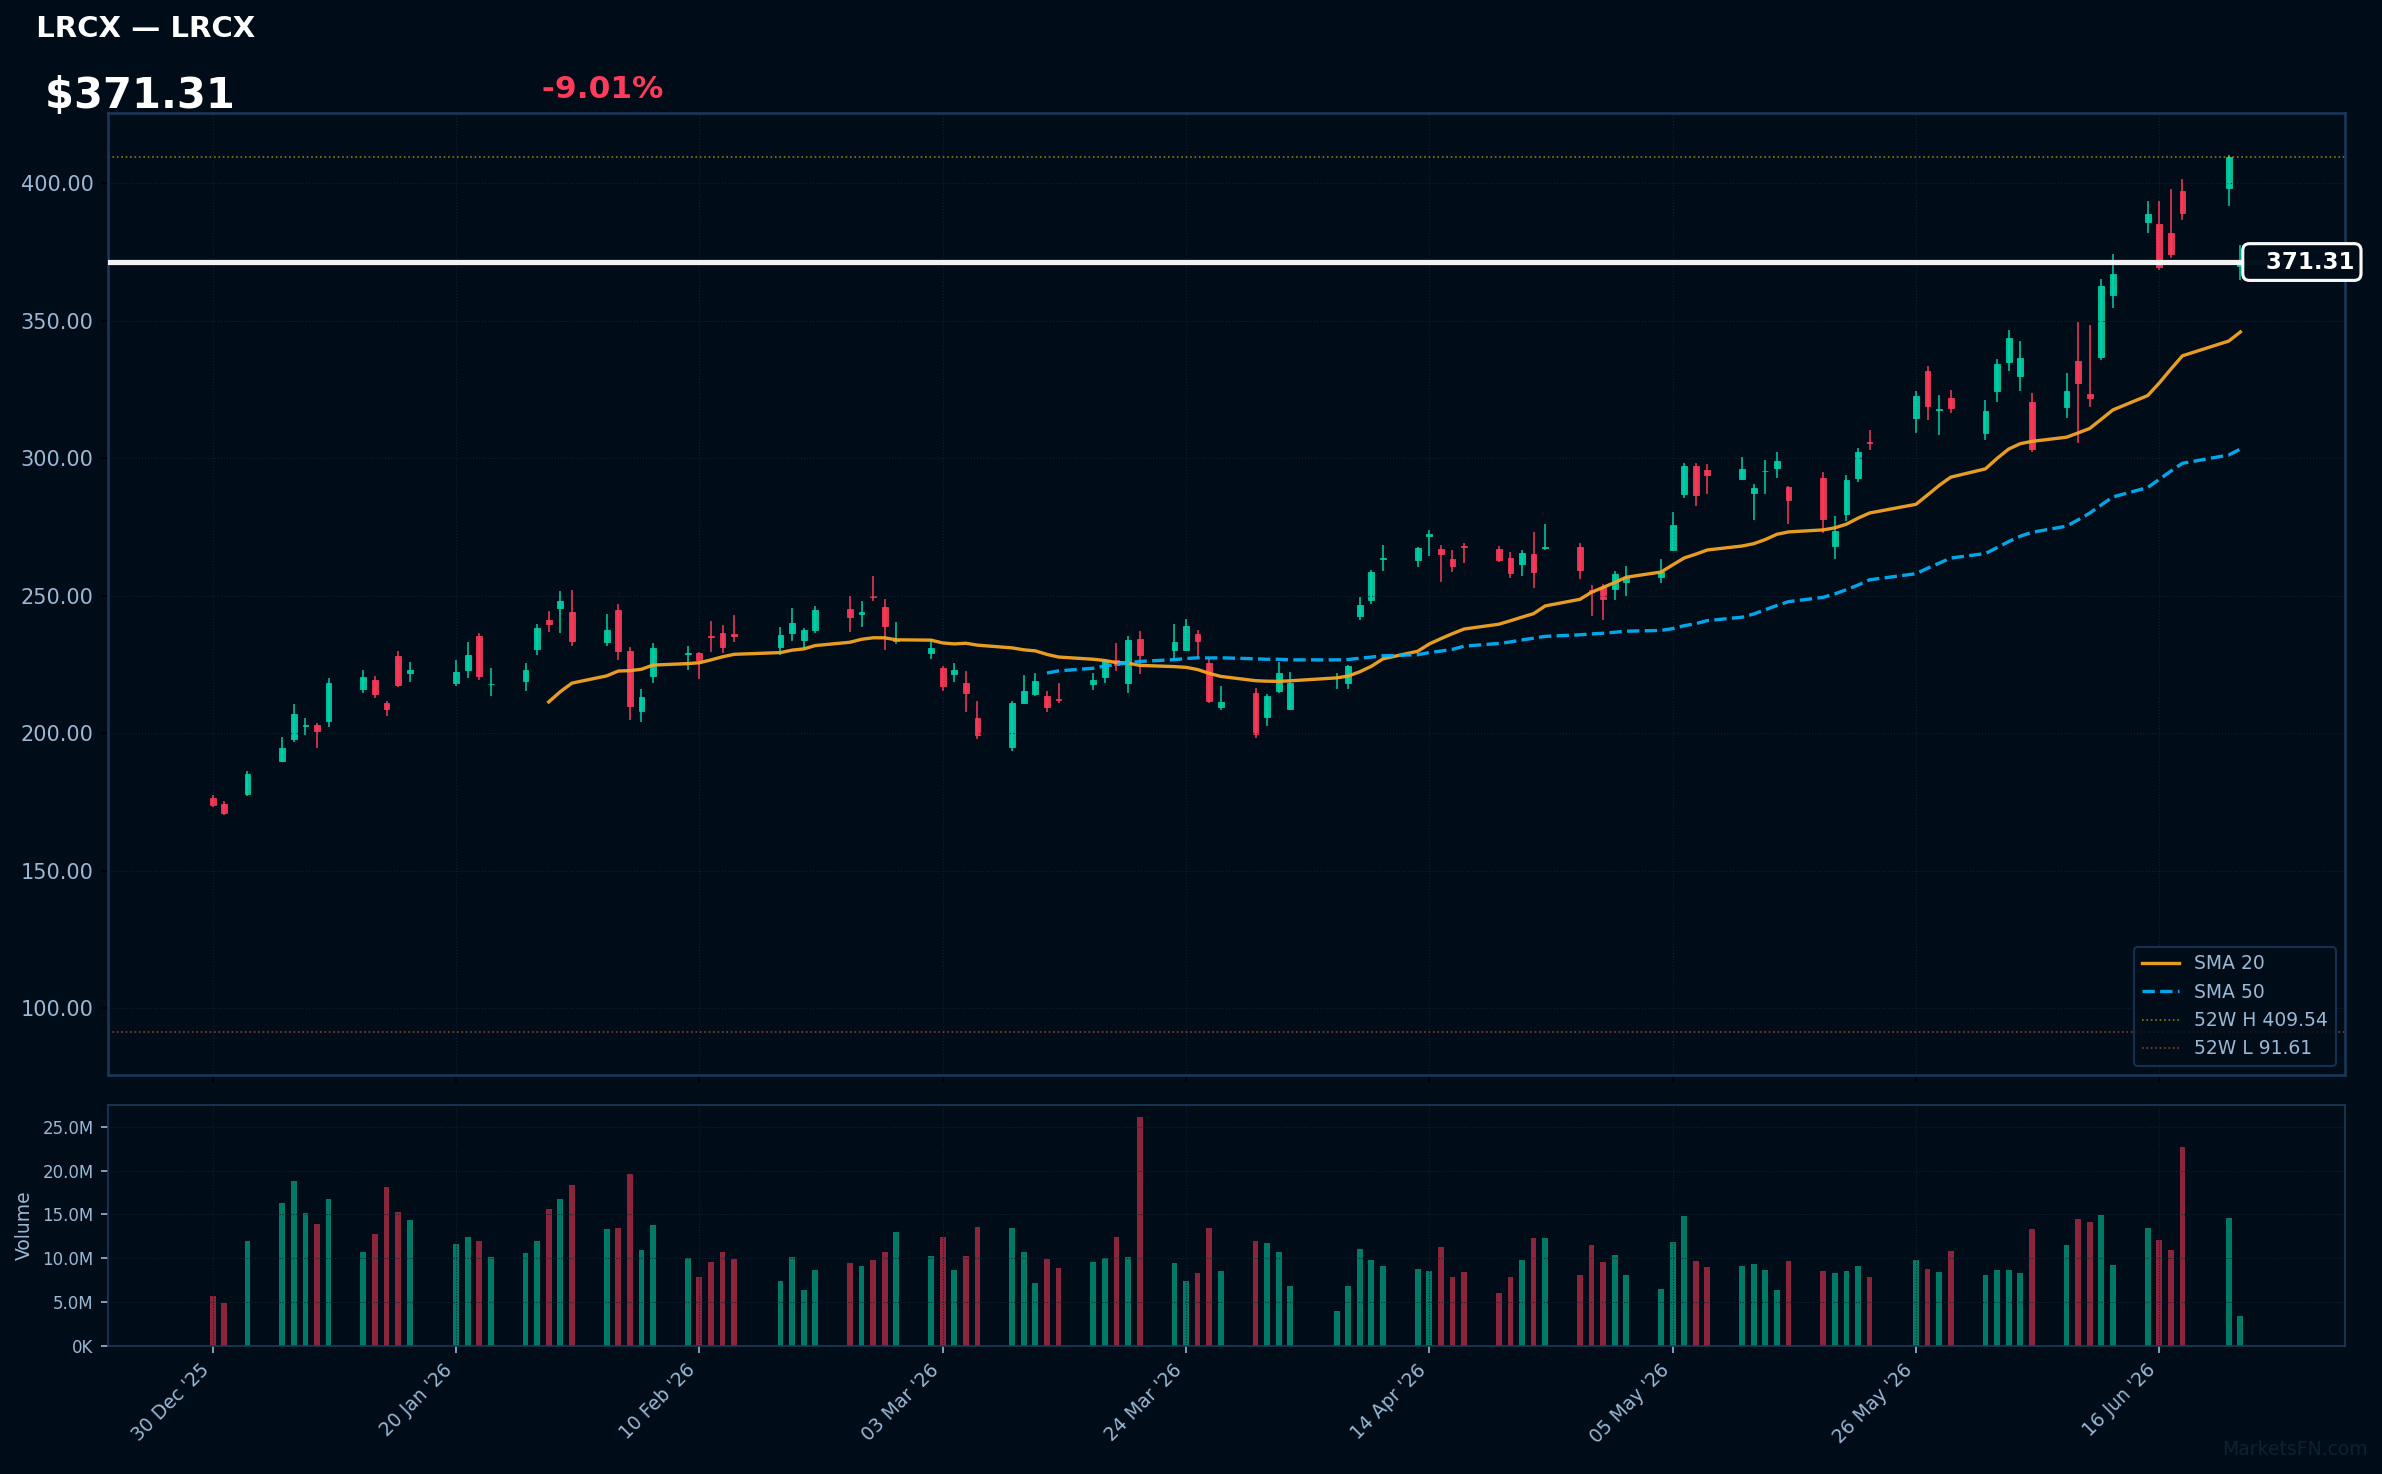
Task: Click the 03 Mar '26 date label
Action: [899, 1401]
